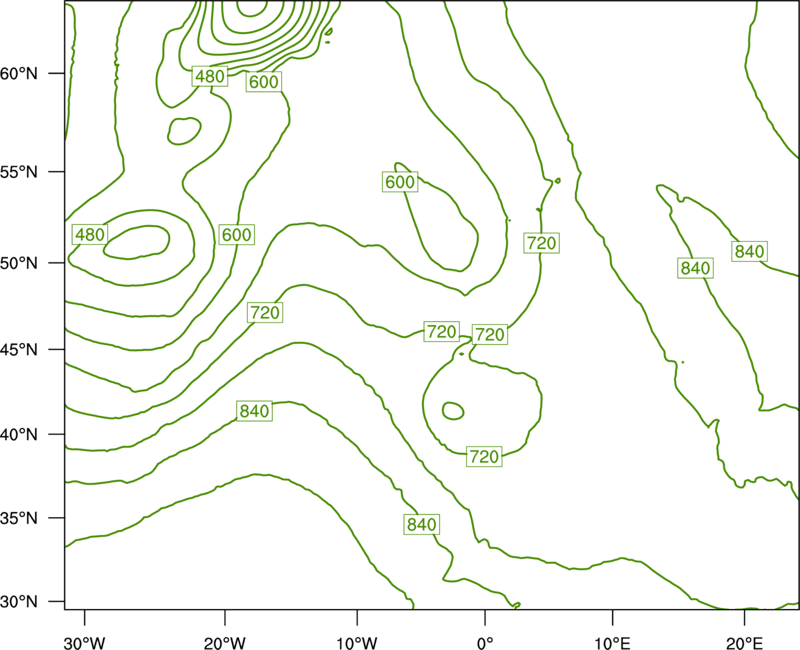This screenshot has width=800, height=650.
Task: Click the 840 contour label near 50°N, 16°E
Action: tap(695, 268)
